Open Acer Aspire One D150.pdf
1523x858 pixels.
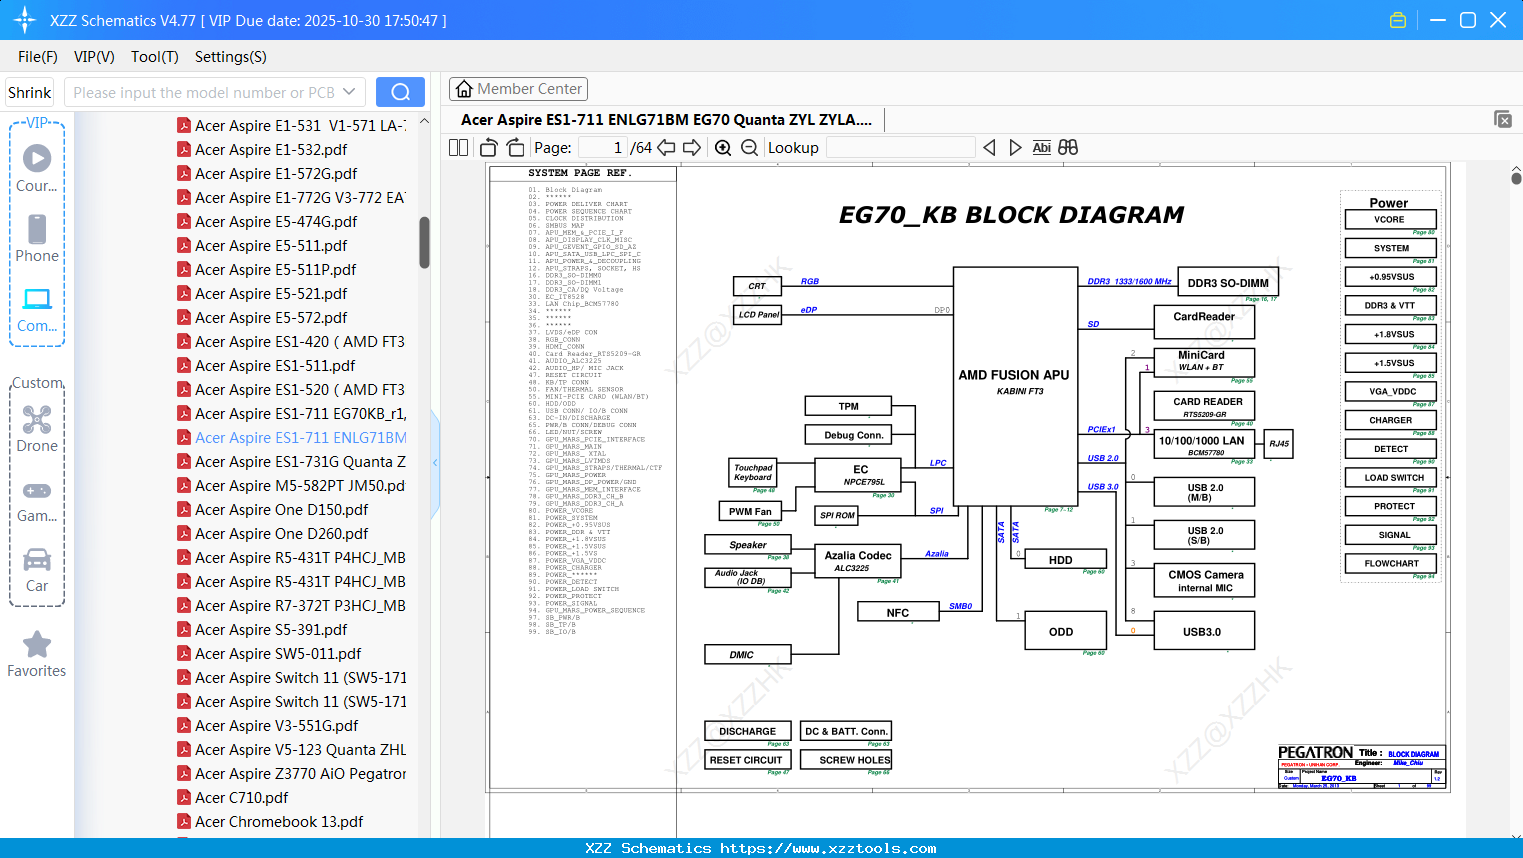281,510
